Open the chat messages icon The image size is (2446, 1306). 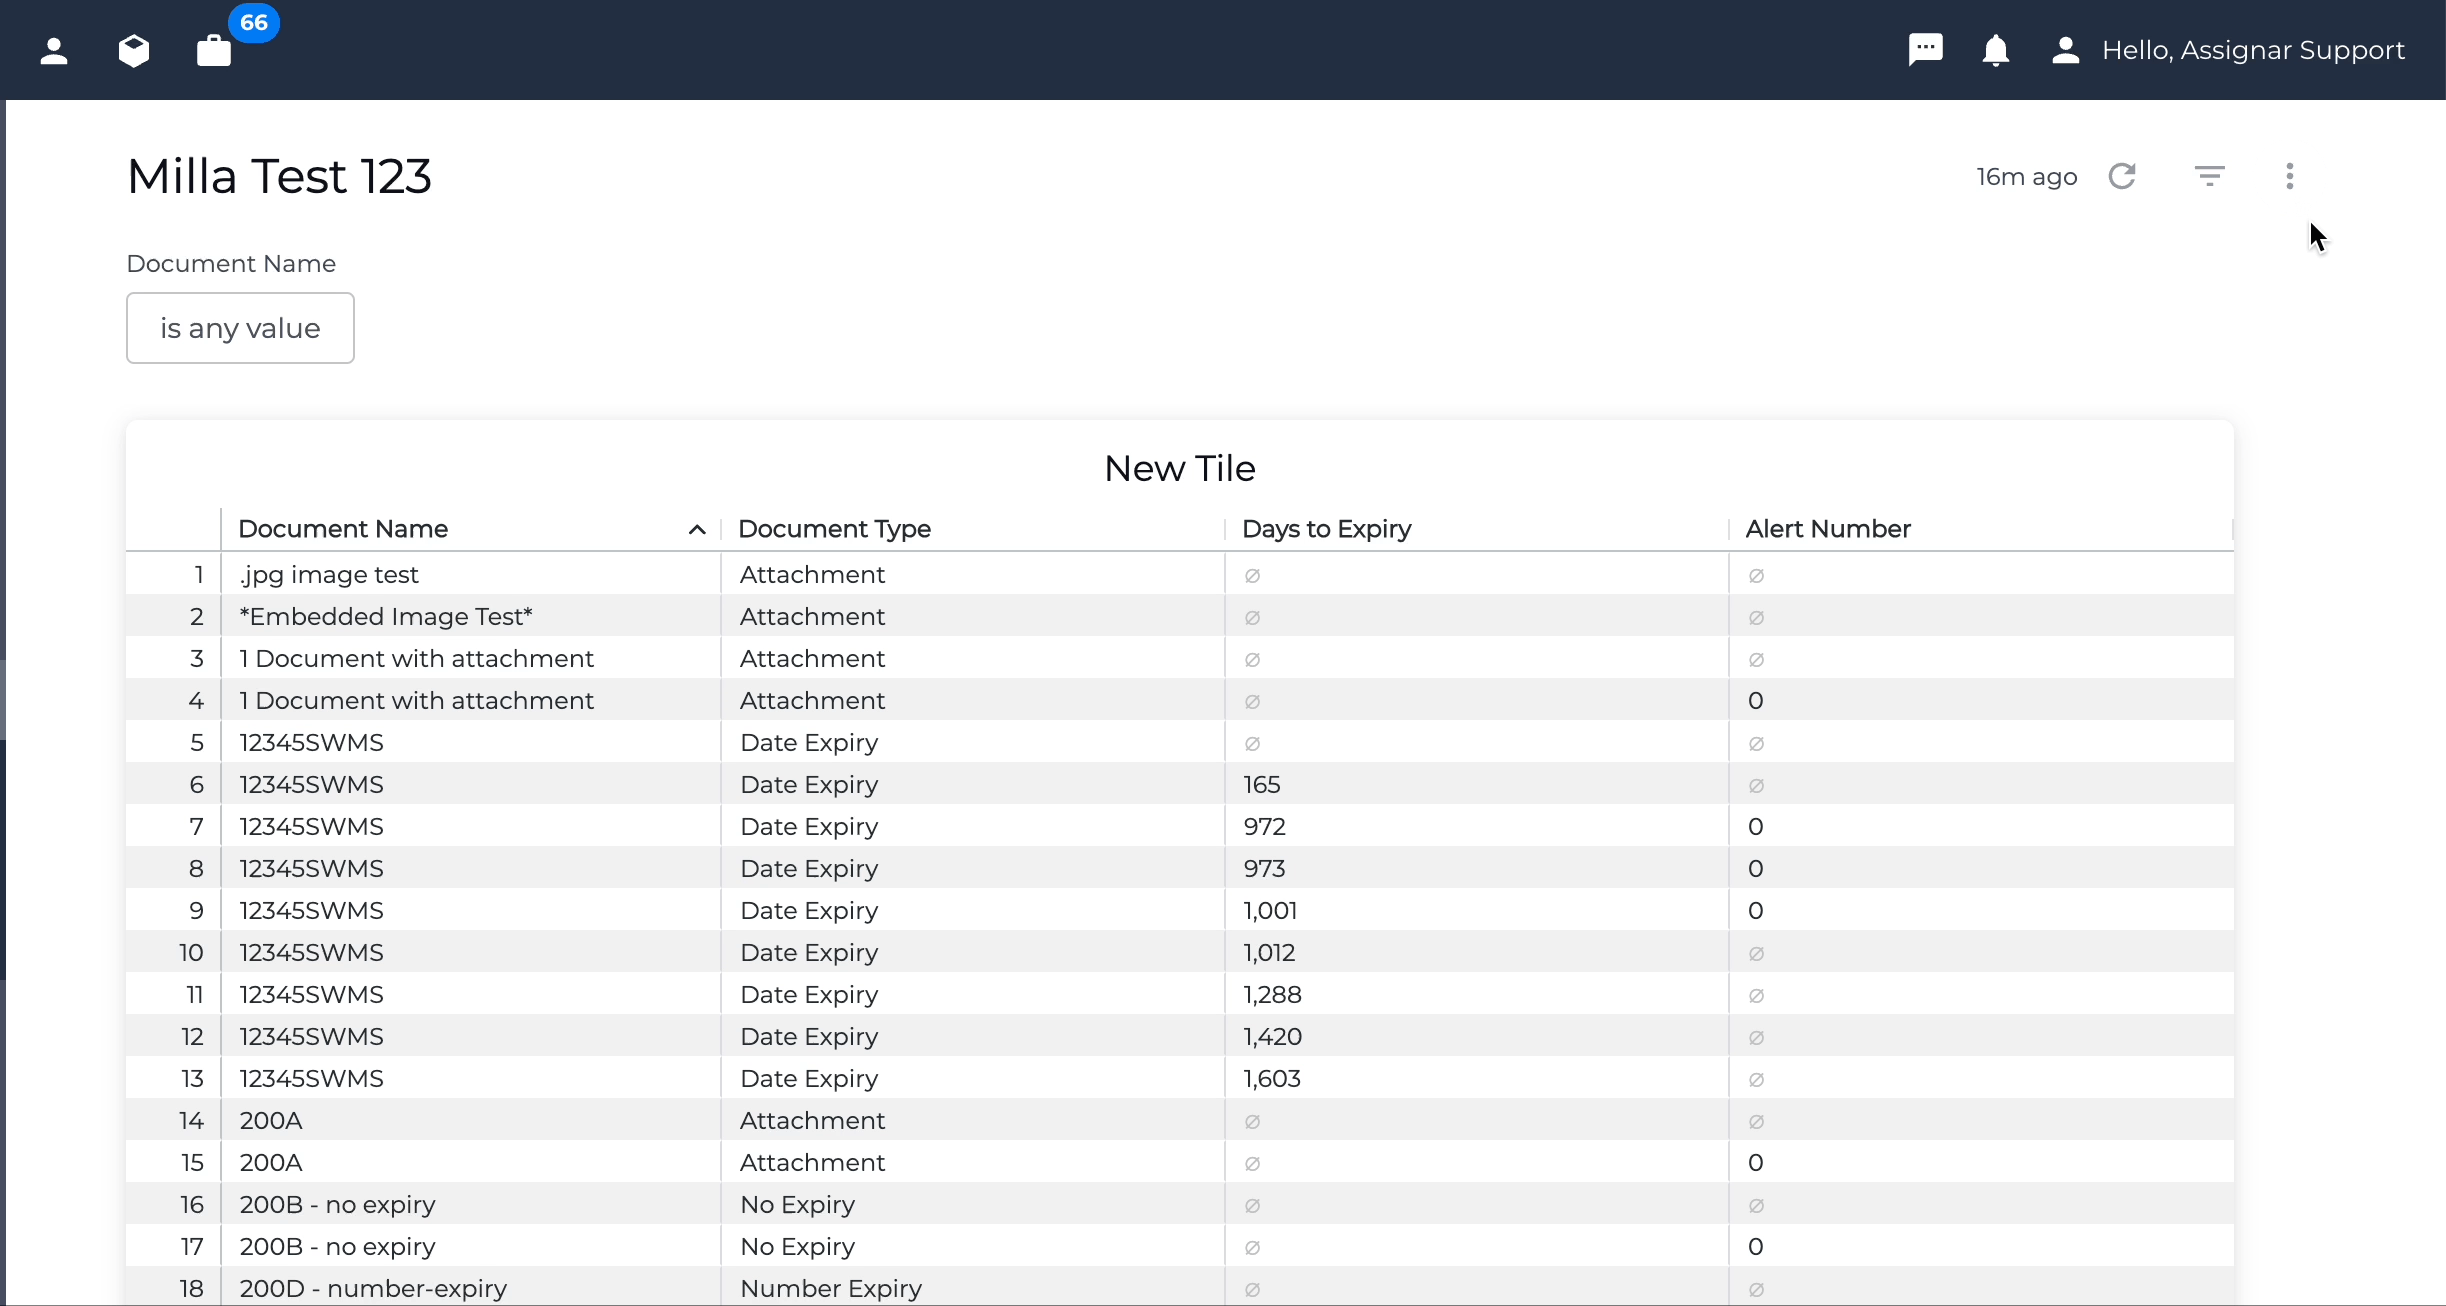(x=1925, y=50)
